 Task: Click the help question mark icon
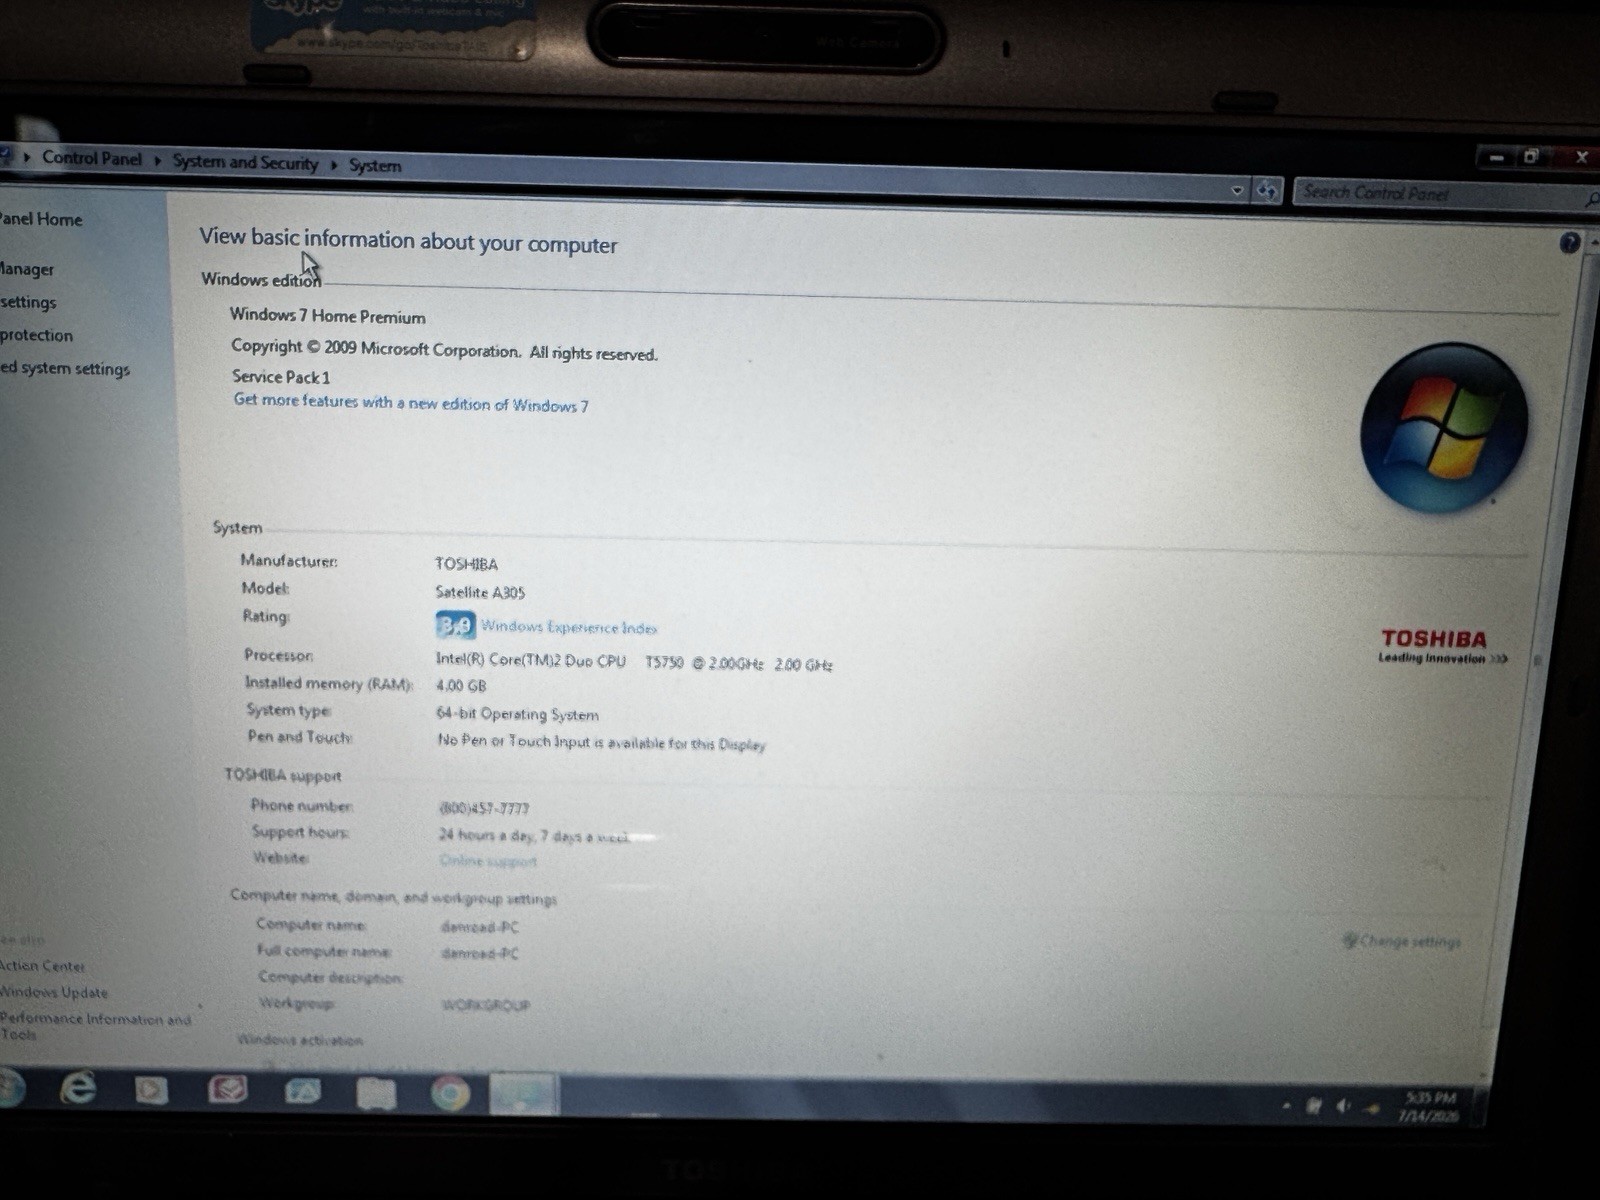point(1569,242)
